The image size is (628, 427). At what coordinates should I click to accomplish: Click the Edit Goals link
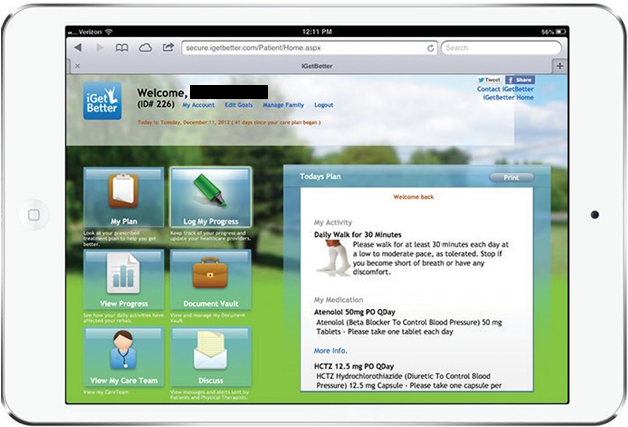[x=238, y=105]
